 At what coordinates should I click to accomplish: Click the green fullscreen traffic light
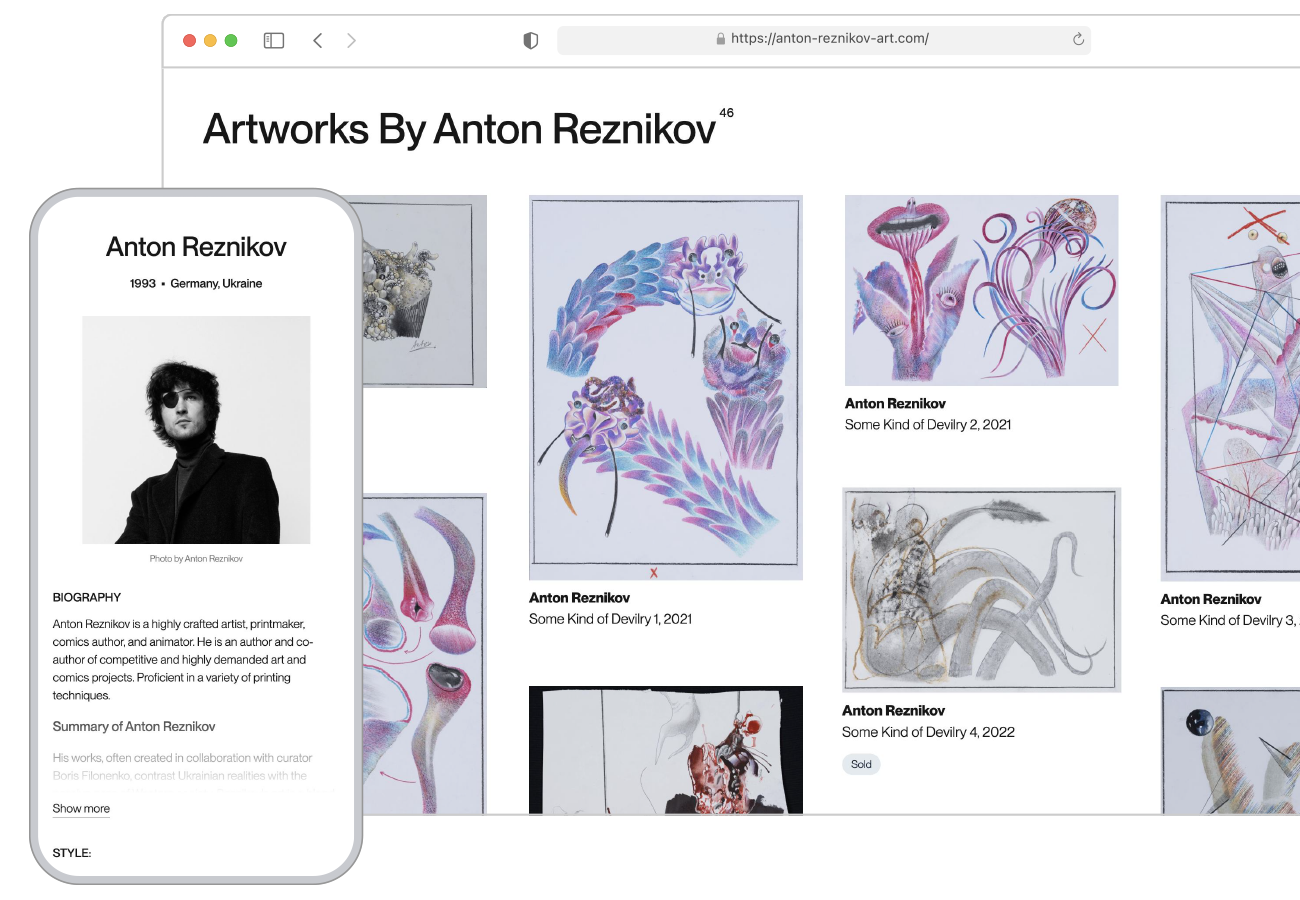point(231,40)
